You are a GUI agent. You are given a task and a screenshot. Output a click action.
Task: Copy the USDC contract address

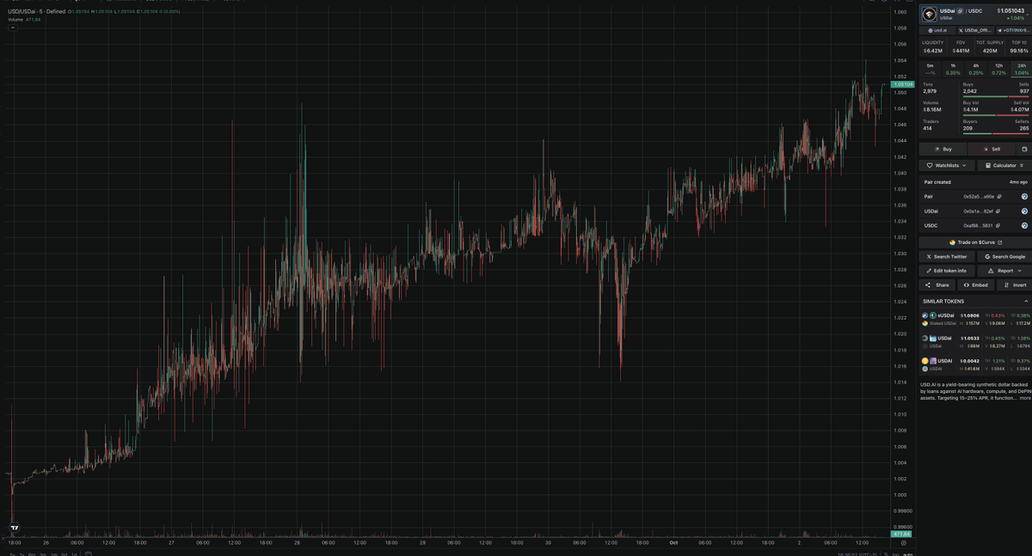point(999,226)
